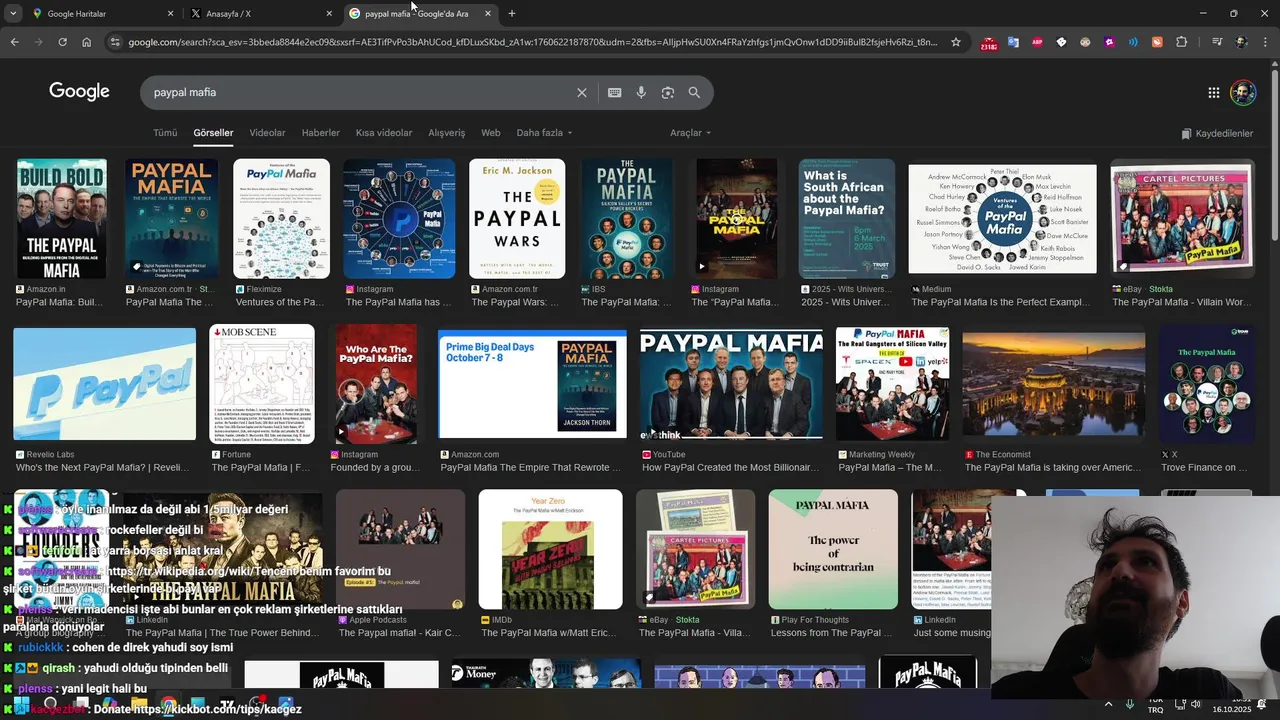Open the Wits University South African thumbnail
The height and width of the screenshot is (720, 1280).
pos(847,218)
